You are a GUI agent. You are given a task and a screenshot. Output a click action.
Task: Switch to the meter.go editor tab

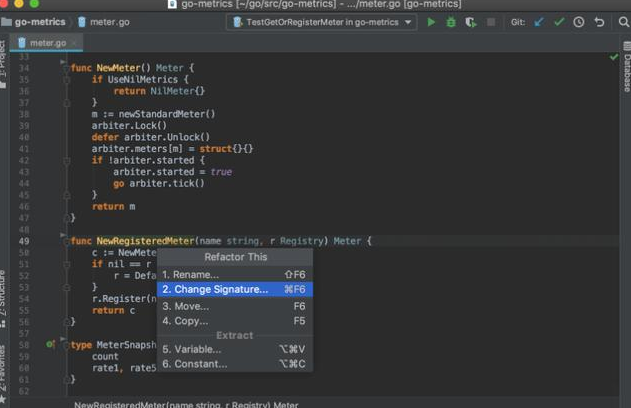click(47, 43)
